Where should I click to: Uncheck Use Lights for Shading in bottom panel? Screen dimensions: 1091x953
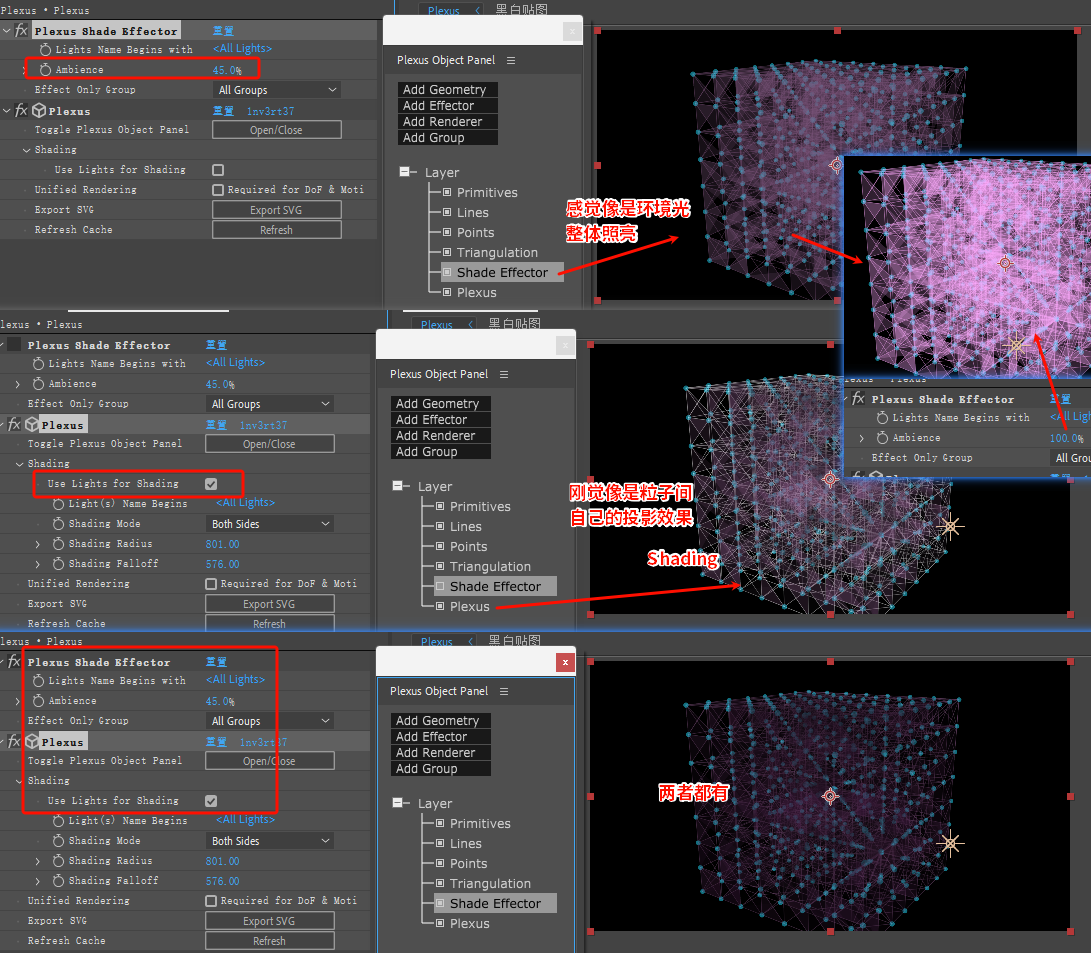click(211, 801)
